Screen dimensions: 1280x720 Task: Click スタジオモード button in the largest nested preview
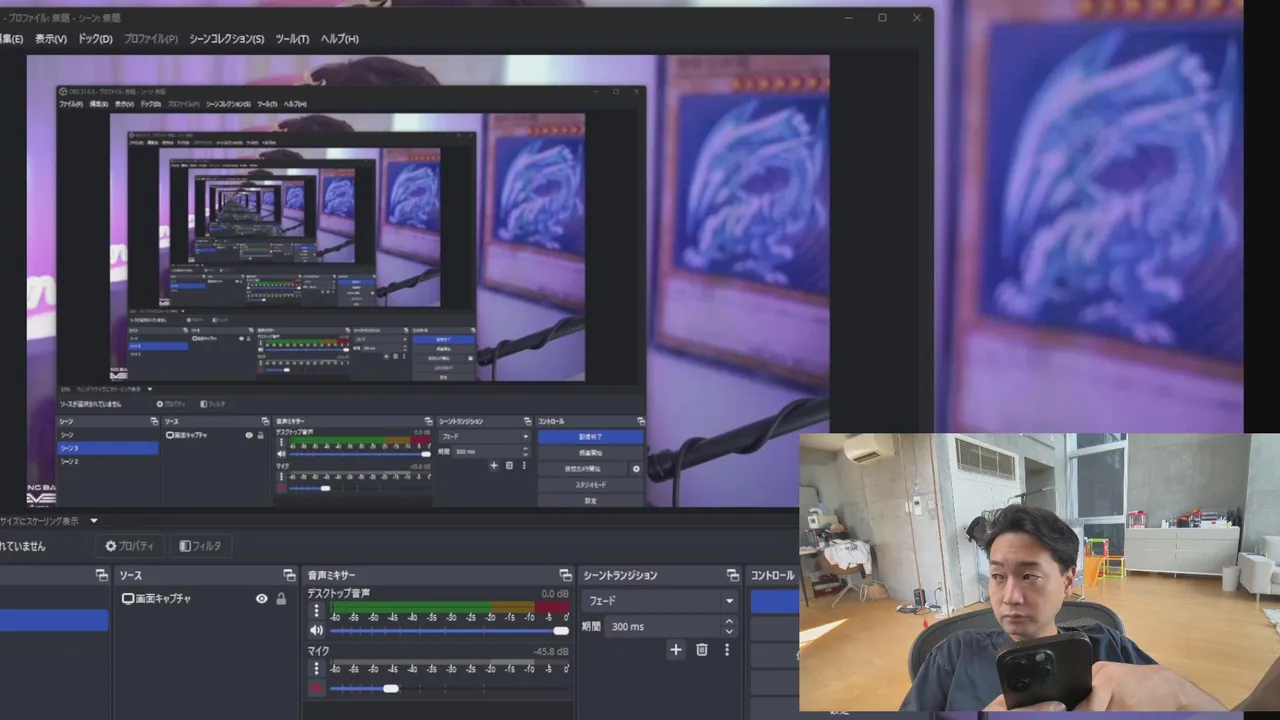[x=590, y=485]
